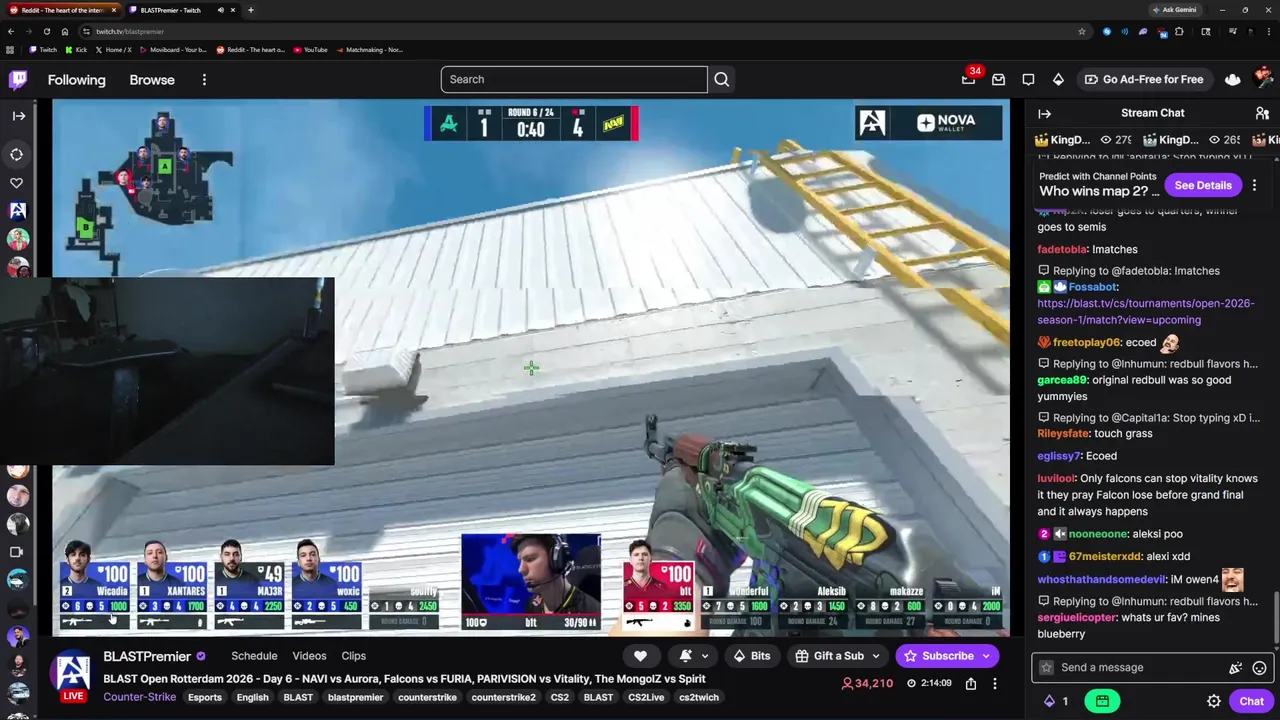Expand the notification bell dropdown arrow
The image size is (1280, 720).
click(x=705, y=656)
